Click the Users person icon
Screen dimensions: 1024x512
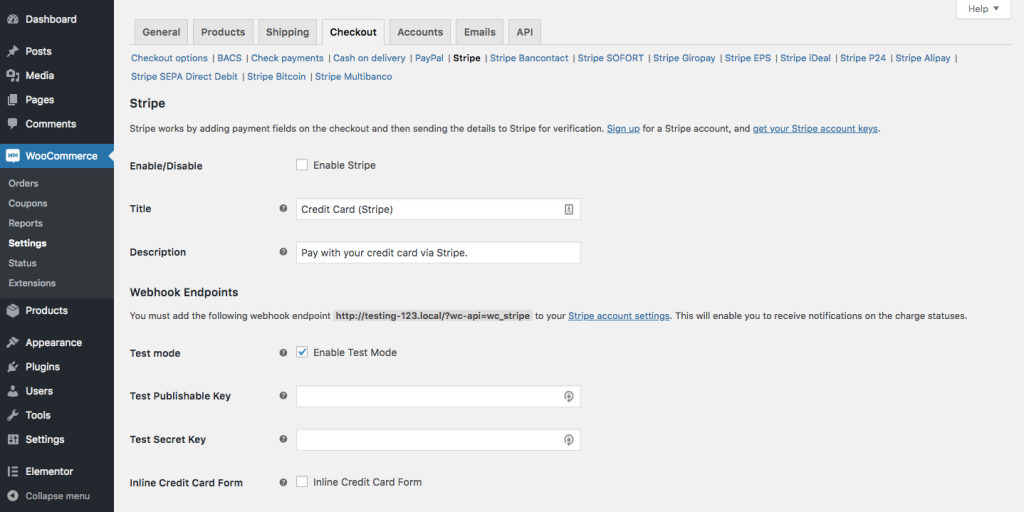tap(12, 391)
